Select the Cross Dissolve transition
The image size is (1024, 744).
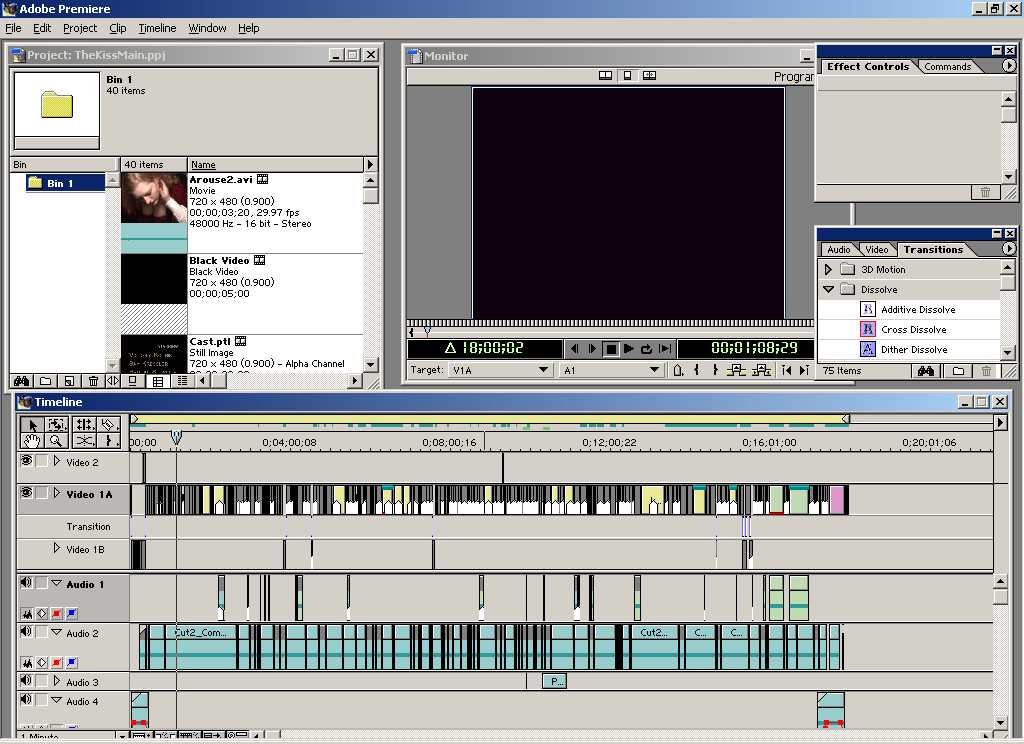pos(913,330)
